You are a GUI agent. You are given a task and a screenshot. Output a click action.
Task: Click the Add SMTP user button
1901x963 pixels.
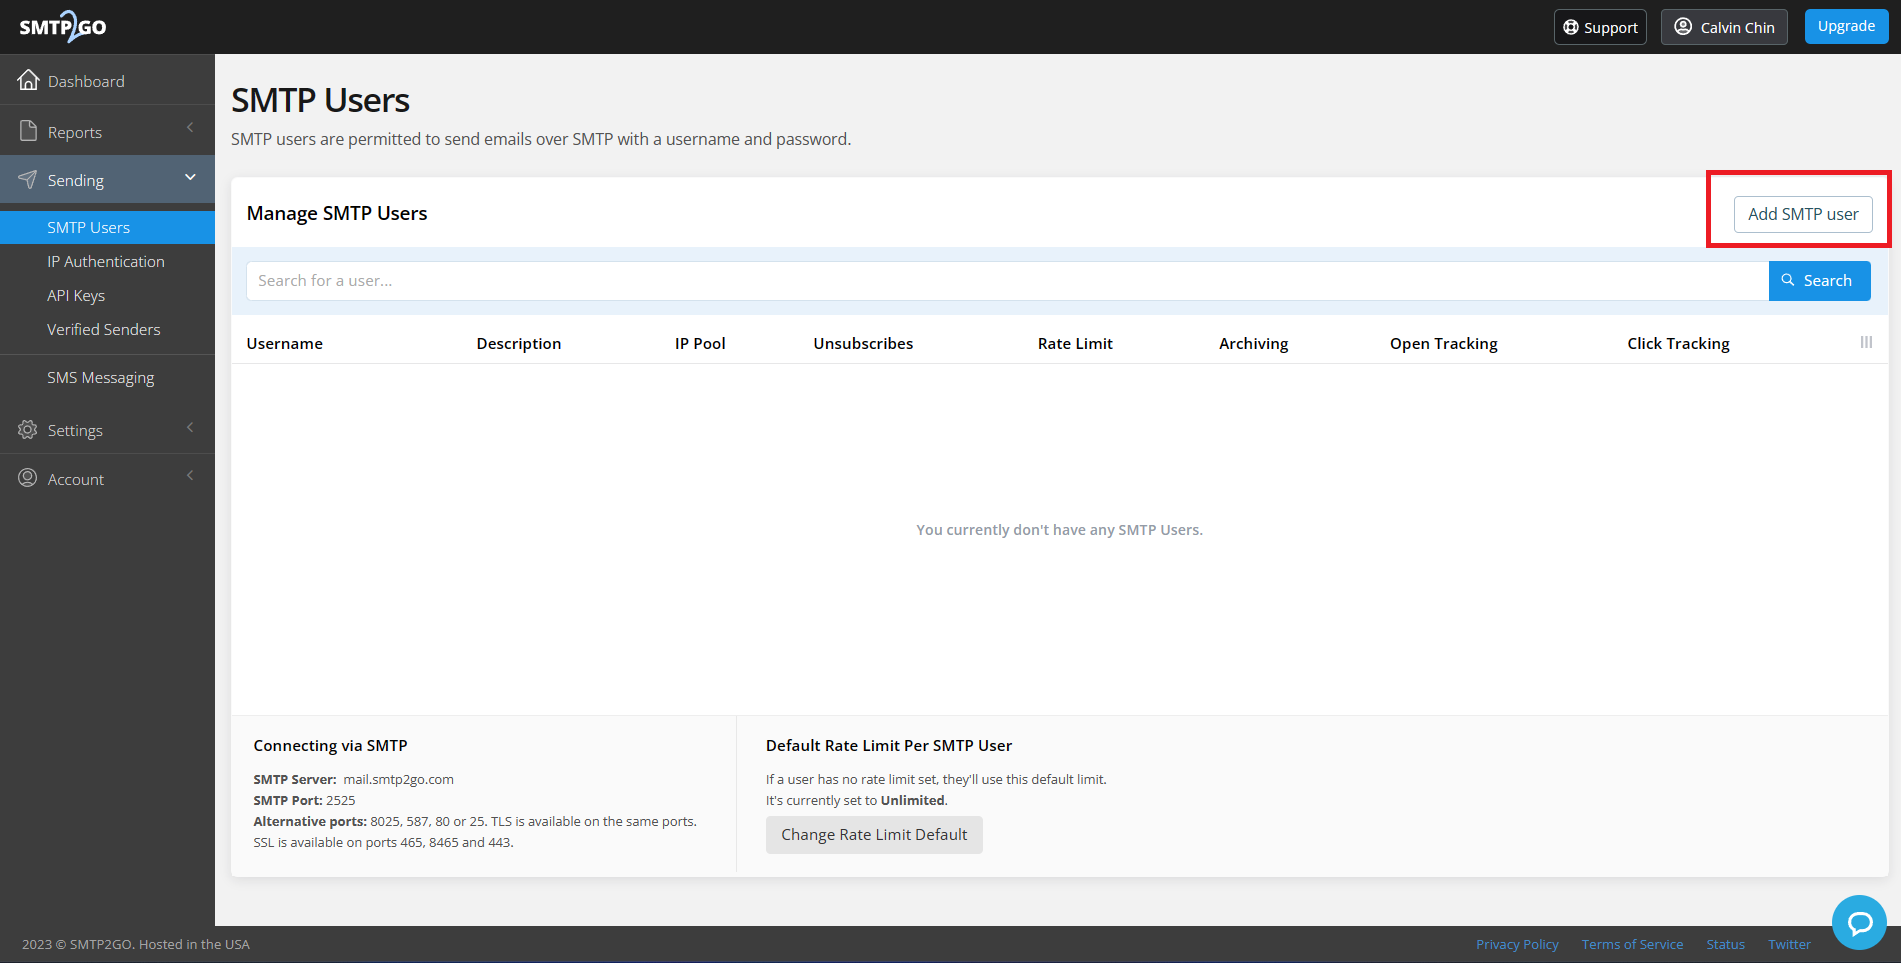[1803, 214]
